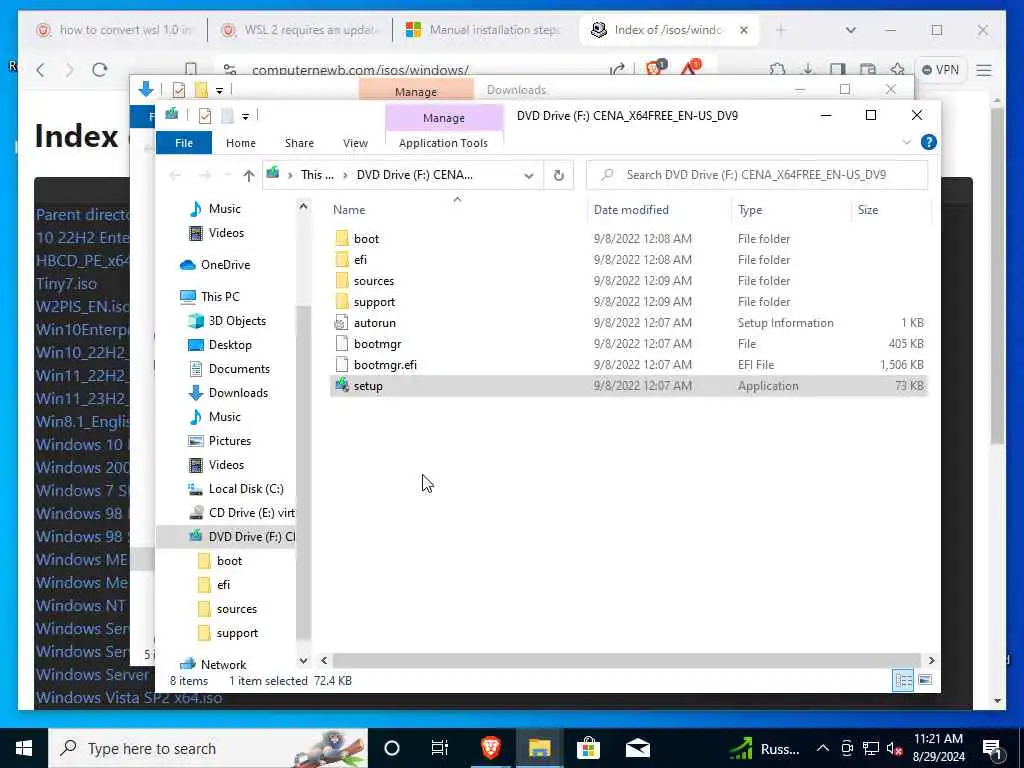Viewport: 1024px width, 768px height.
Task: Refresh the DVD Drive folder view
Action: (x=558, y=175)
